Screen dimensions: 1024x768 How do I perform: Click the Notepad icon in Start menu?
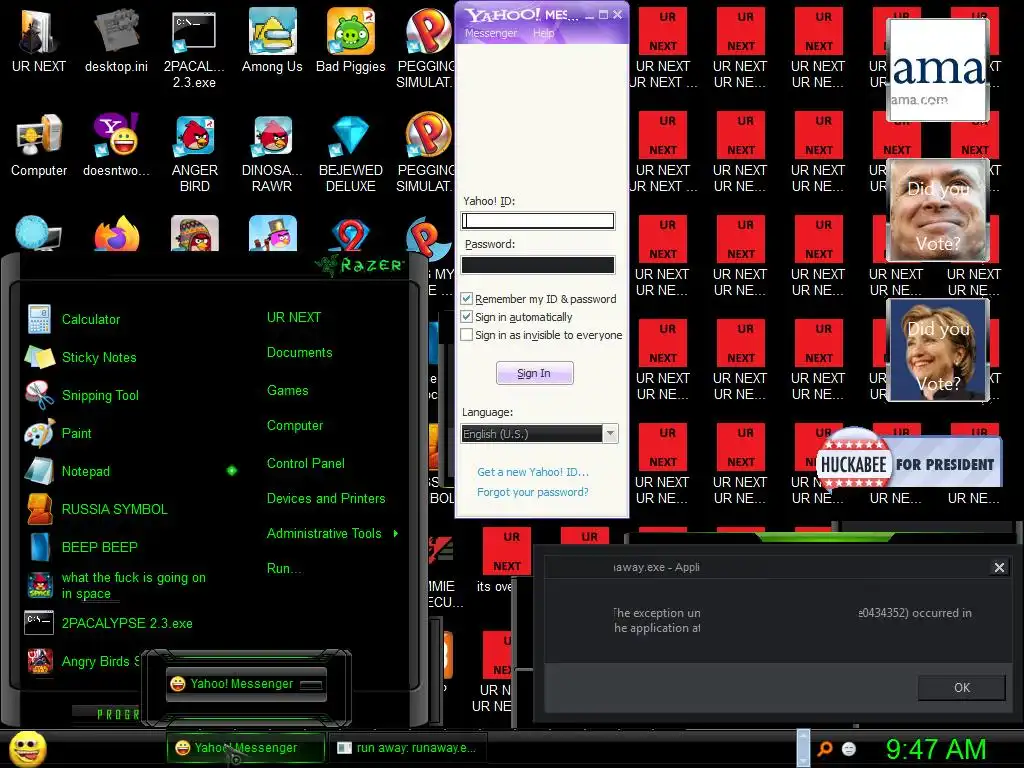coord(39,471)
